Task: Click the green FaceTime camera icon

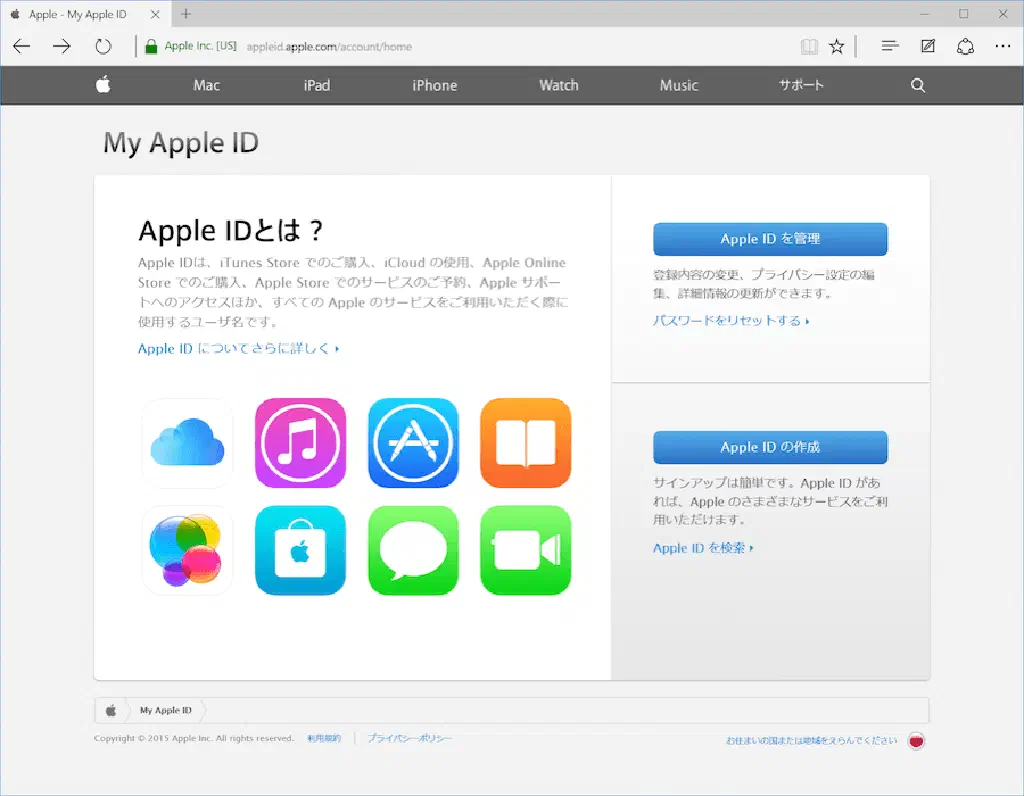Action: click(x=526, y=550)
